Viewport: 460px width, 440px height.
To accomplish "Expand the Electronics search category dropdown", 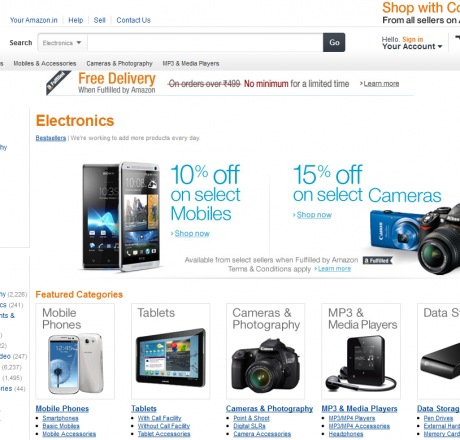I will [62, 43].
